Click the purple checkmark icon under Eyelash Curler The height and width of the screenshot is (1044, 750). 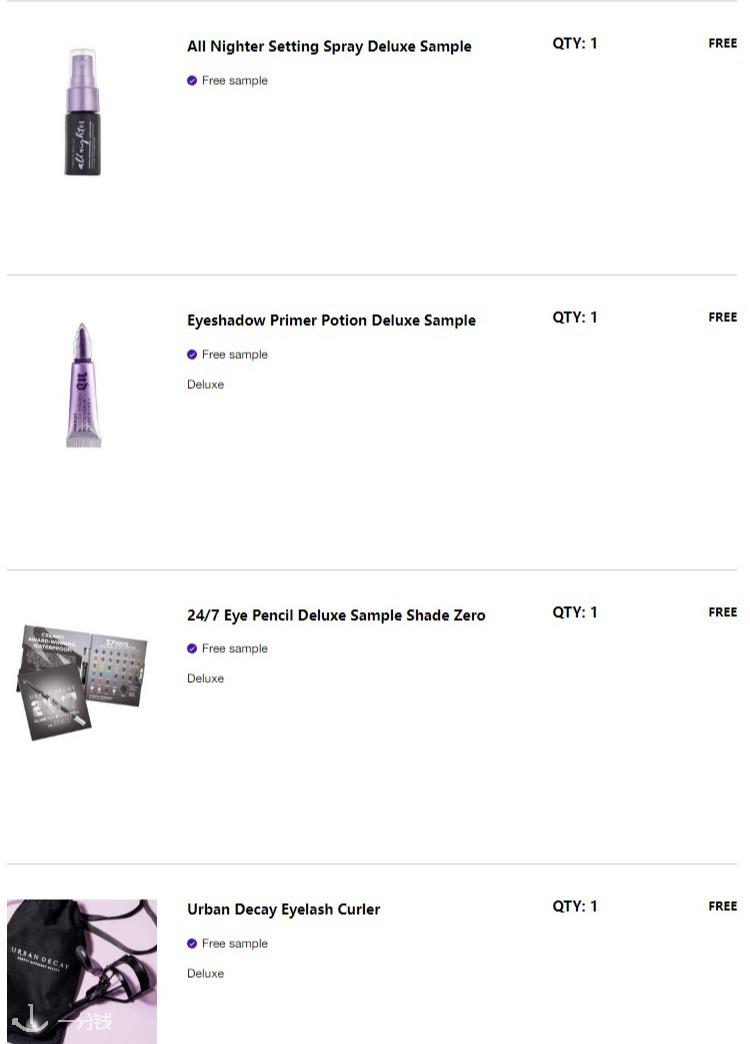(192, 943)
